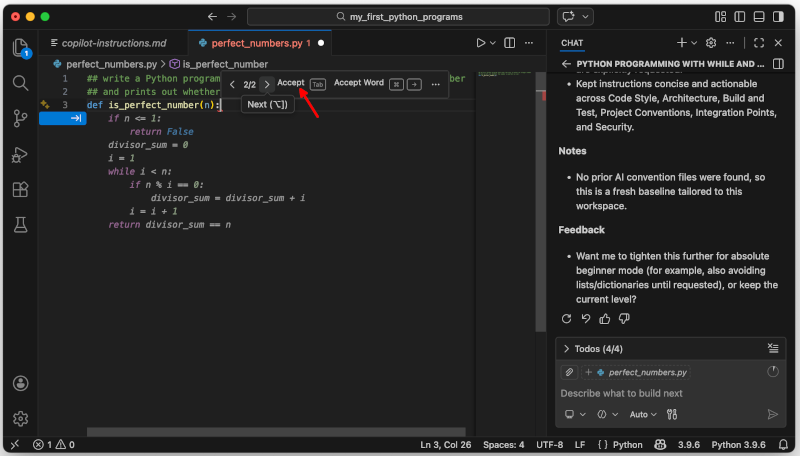Click the thumbs down feedback icon

624,318
